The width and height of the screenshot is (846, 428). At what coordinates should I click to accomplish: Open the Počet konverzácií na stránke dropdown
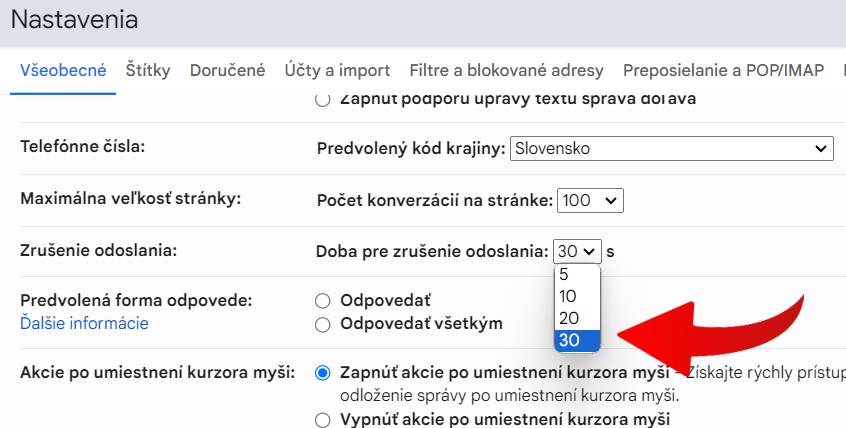click(x=590, y=200)
